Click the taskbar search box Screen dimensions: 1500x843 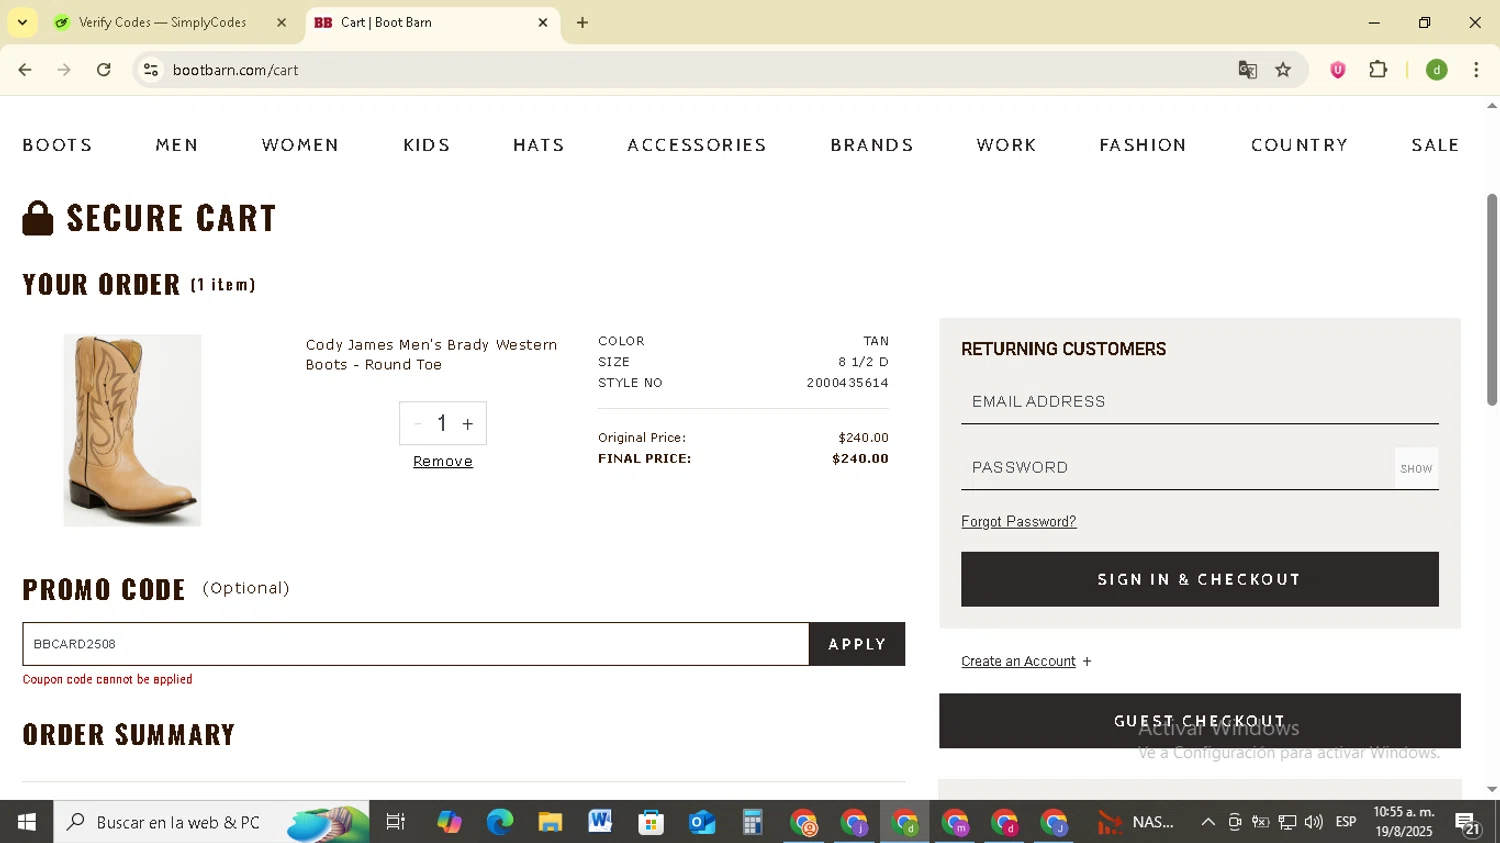211,822
